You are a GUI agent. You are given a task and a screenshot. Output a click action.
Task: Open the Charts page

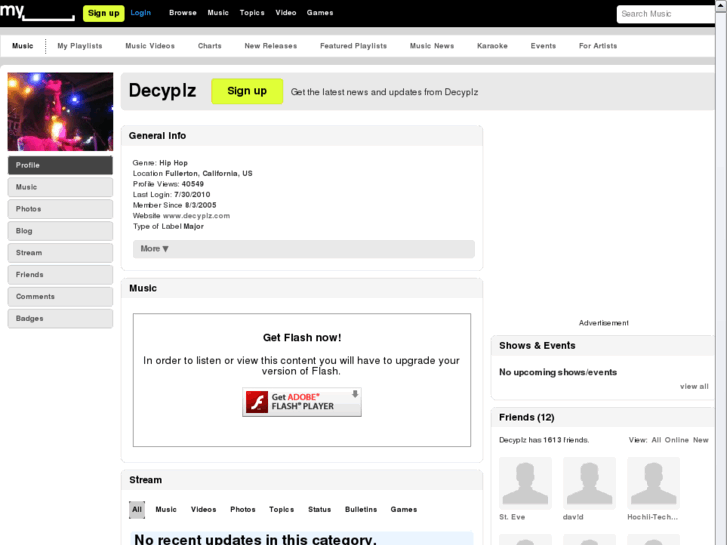[210, 46]
